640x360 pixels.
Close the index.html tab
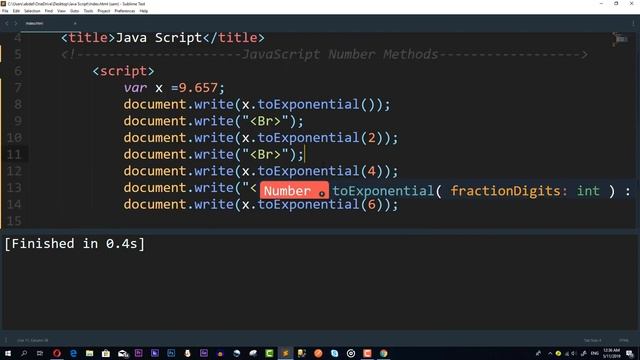pyautogui.click(x=75, y=23)
